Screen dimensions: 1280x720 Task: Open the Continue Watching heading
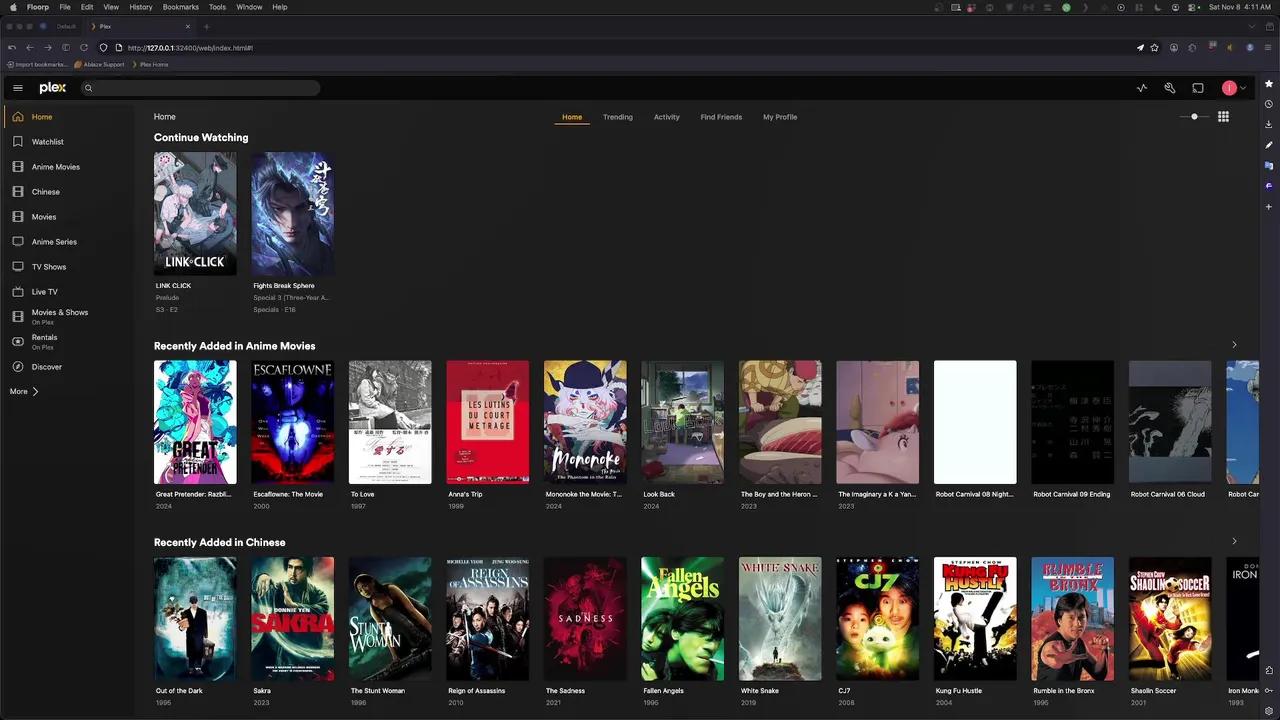[x=201, y=138]
